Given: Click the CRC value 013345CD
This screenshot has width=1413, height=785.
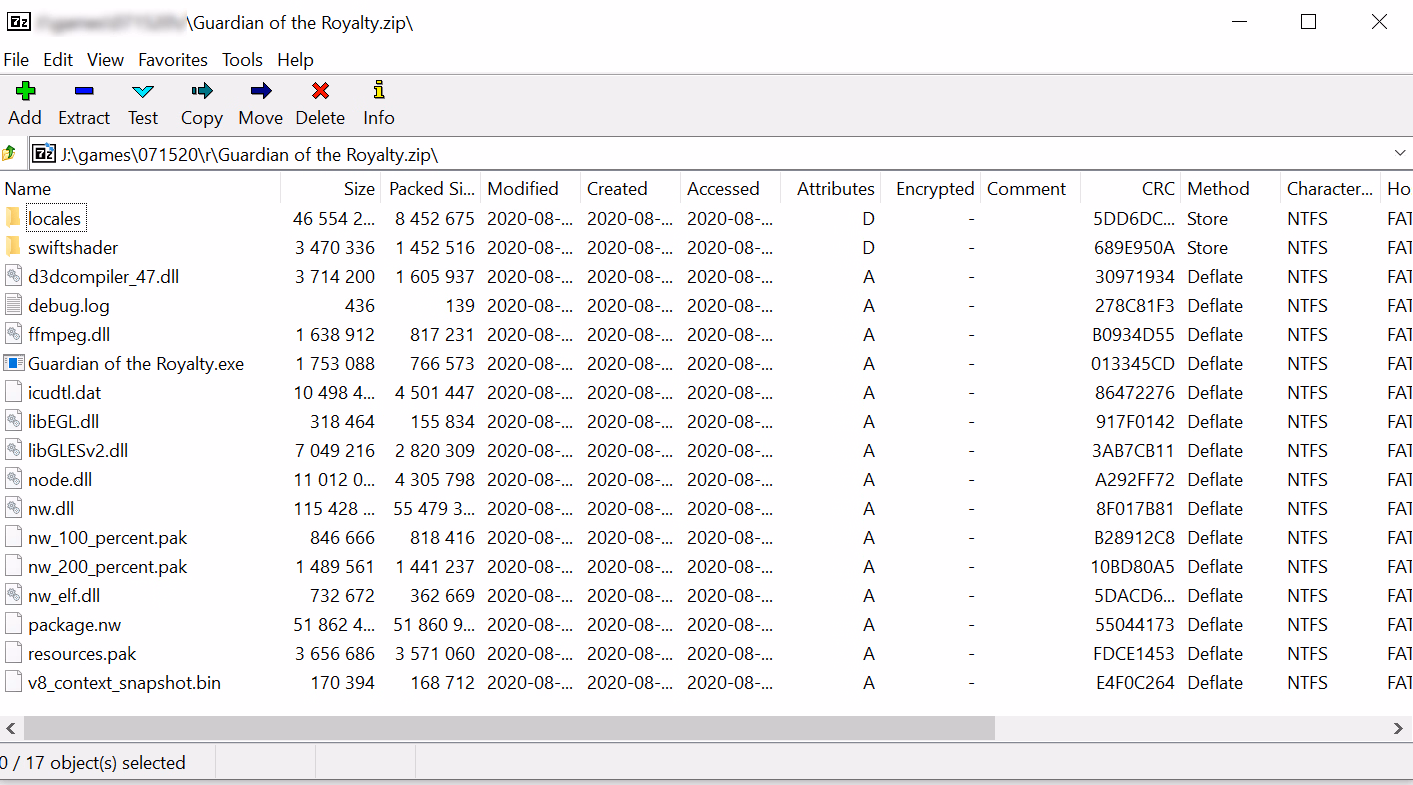Looking at the screenshot, I should point(1133,363).
